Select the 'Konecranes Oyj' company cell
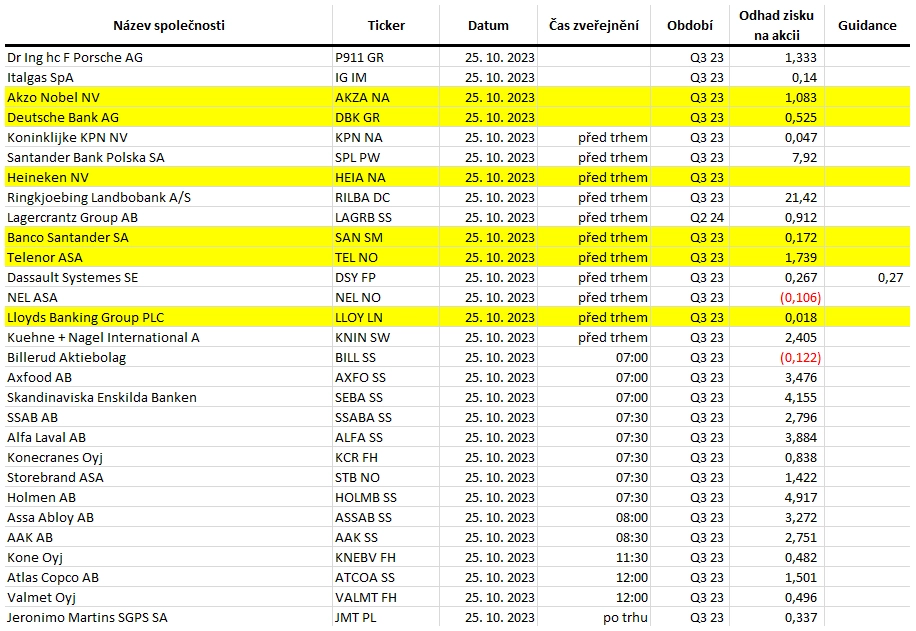 (169, 457)
